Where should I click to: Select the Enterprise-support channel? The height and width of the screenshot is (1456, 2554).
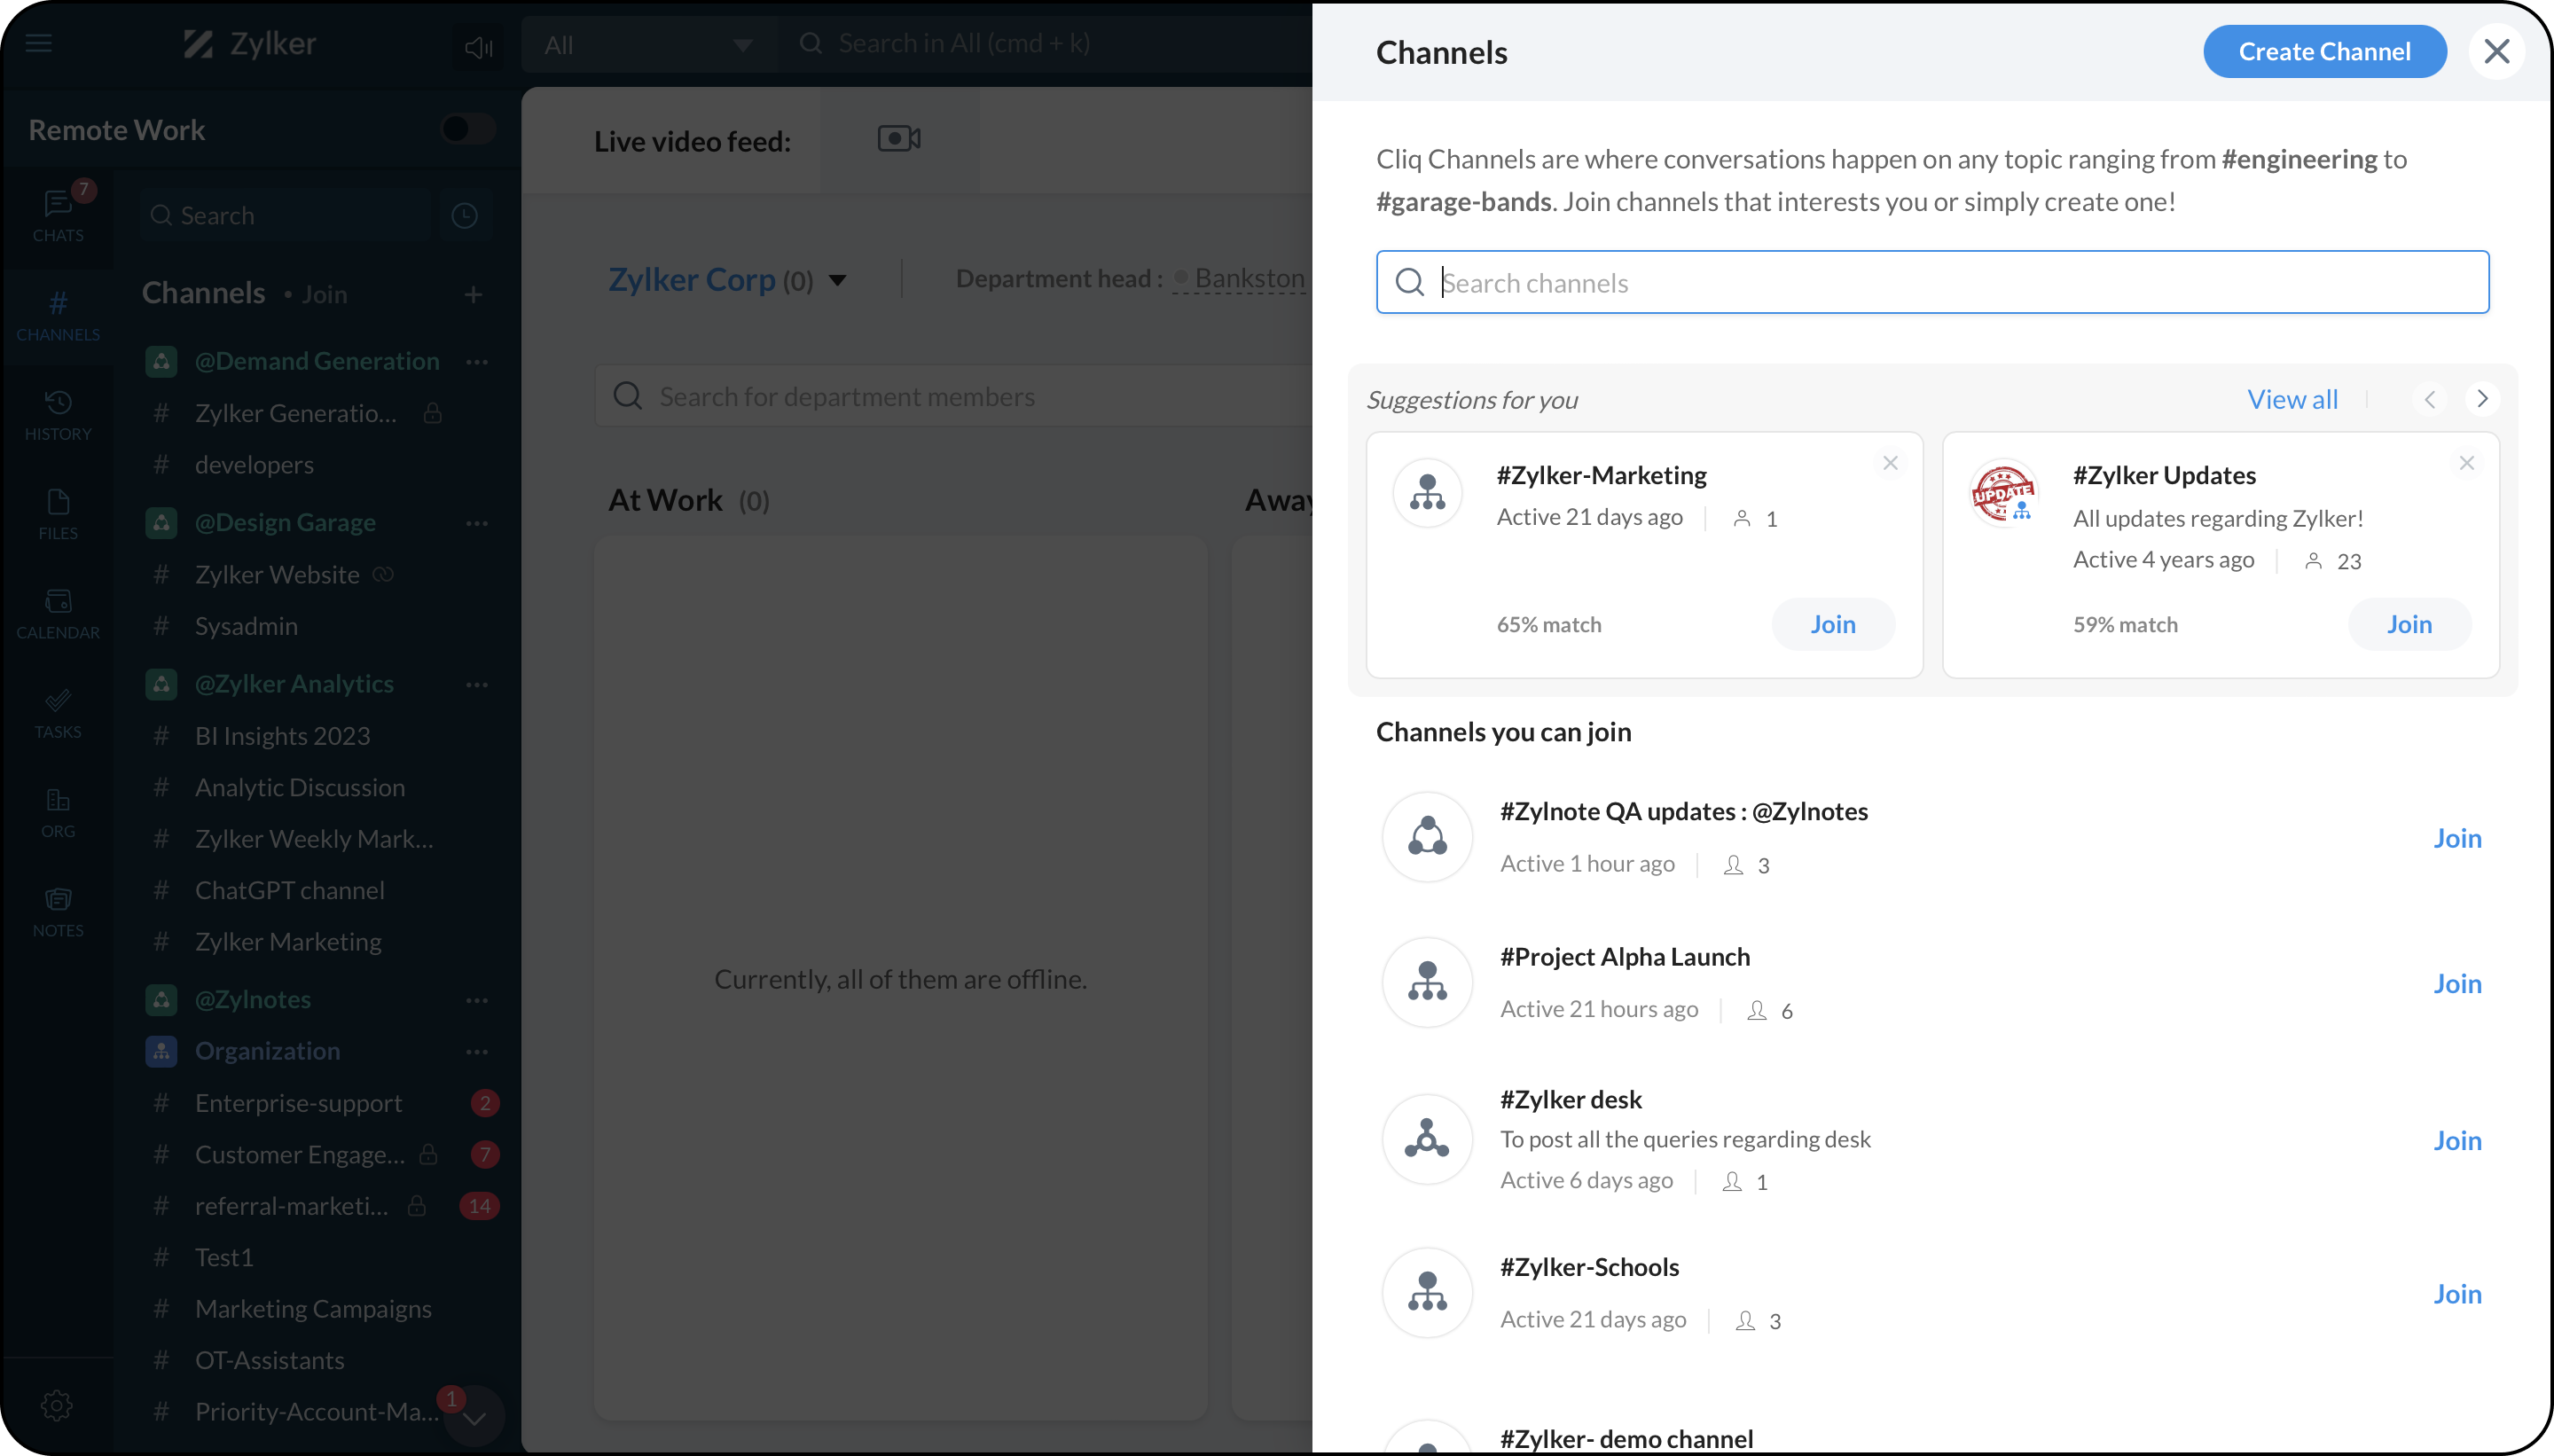(x=298, y=1103)
